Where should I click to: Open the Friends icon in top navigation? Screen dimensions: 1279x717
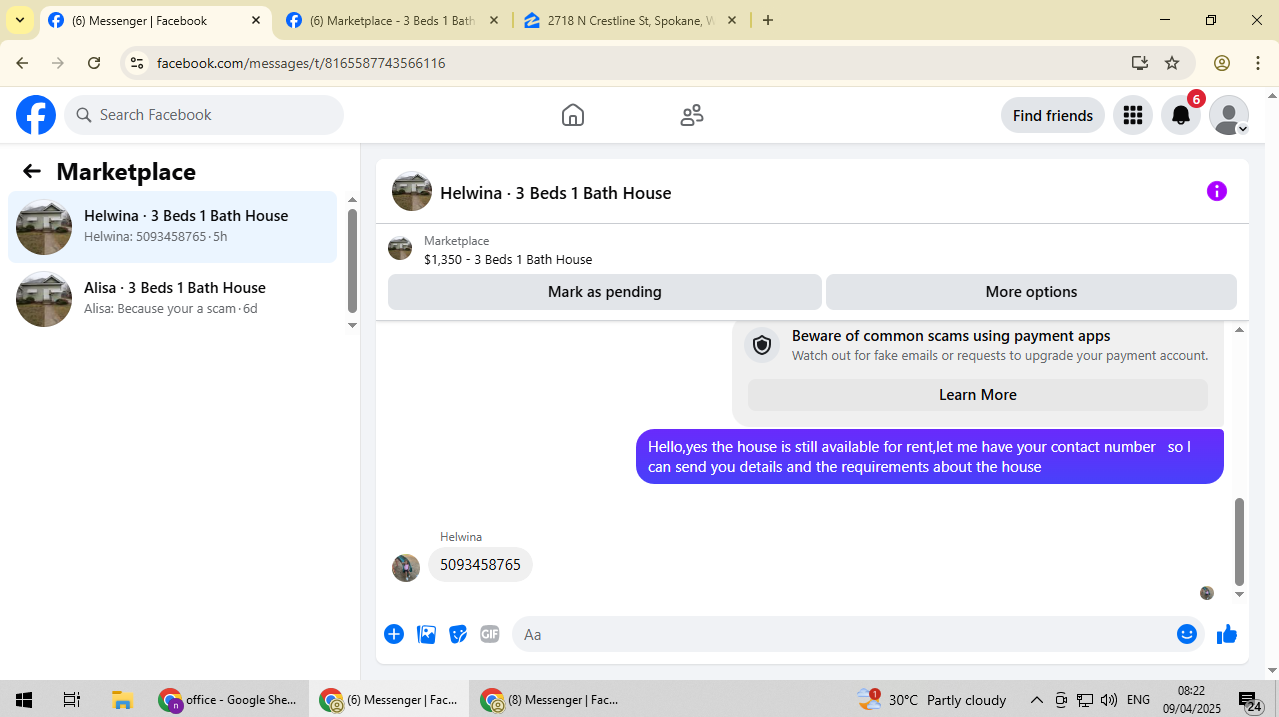(692, 115)
